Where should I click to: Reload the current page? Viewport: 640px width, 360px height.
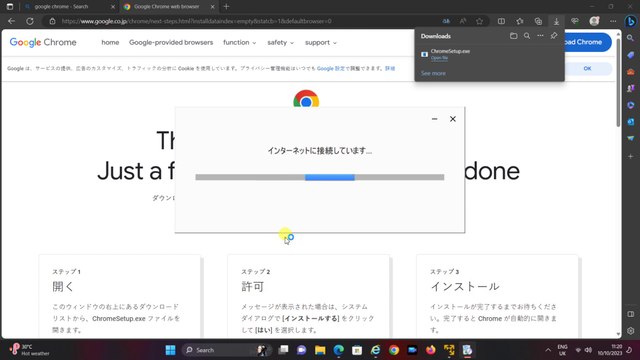30,21
